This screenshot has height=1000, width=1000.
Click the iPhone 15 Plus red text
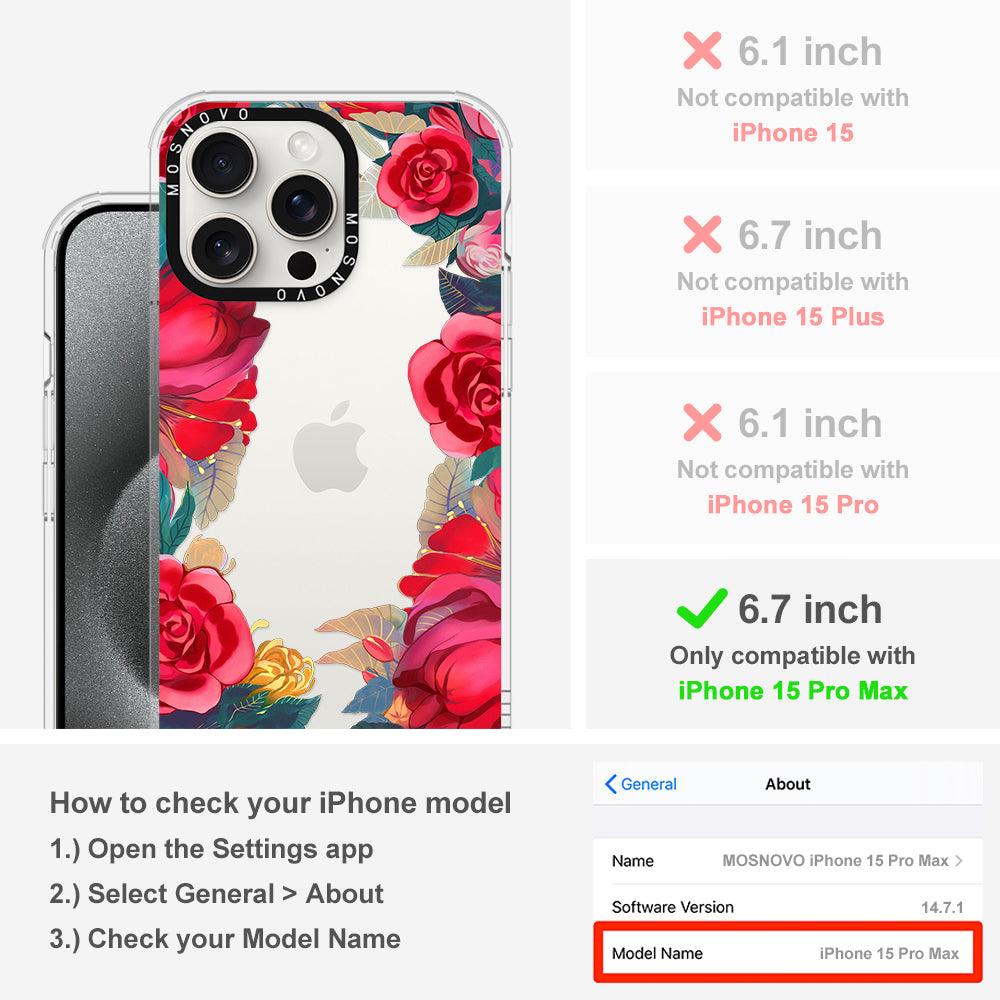pos(793,316)
